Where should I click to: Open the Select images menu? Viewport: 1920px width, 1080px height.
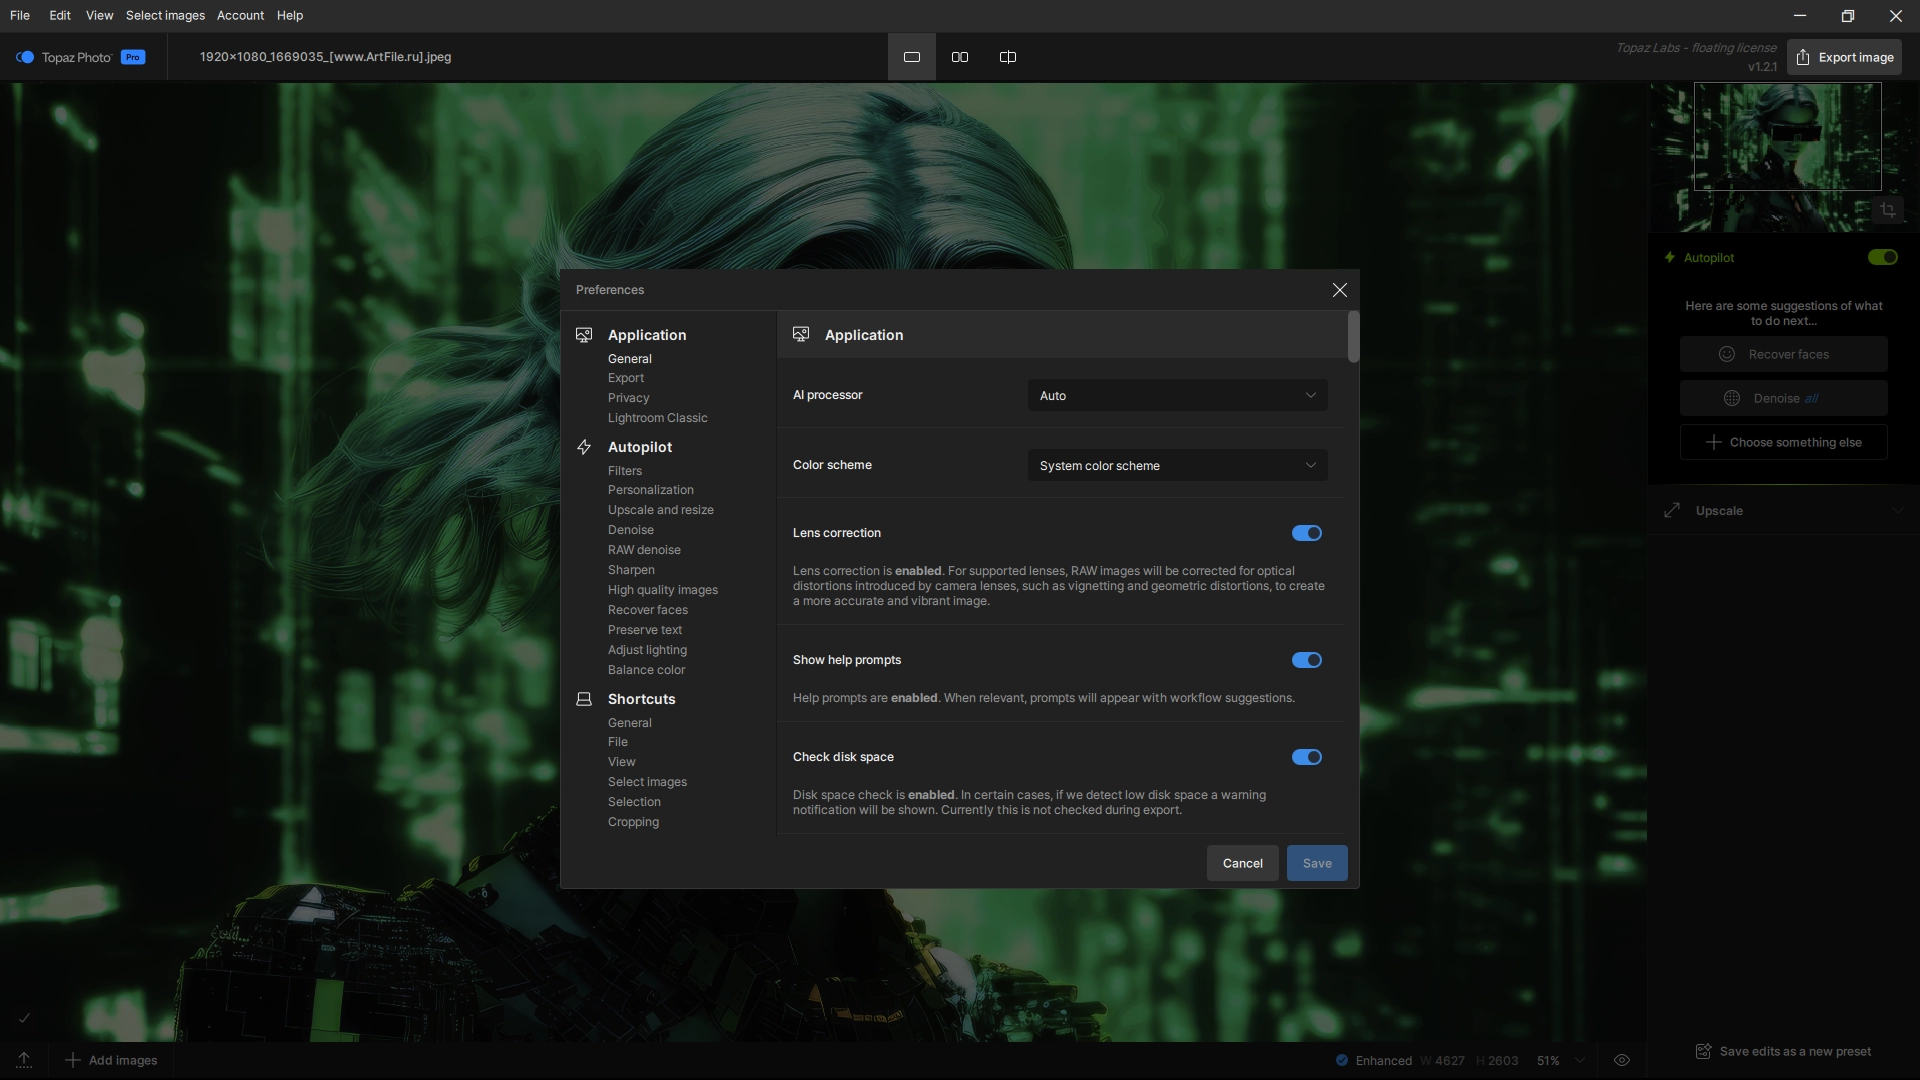coord(165,15)
